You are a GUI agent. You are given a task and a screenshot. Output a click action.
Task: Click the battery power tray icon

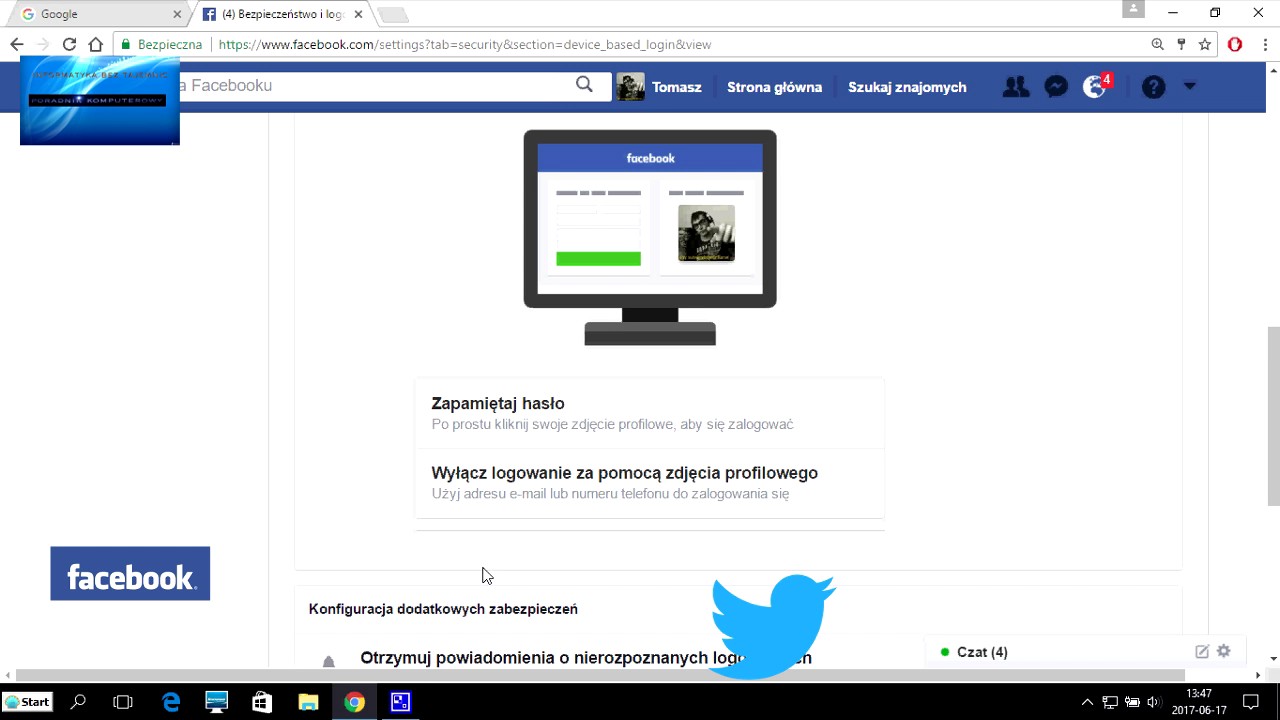tap(1132, 702)
